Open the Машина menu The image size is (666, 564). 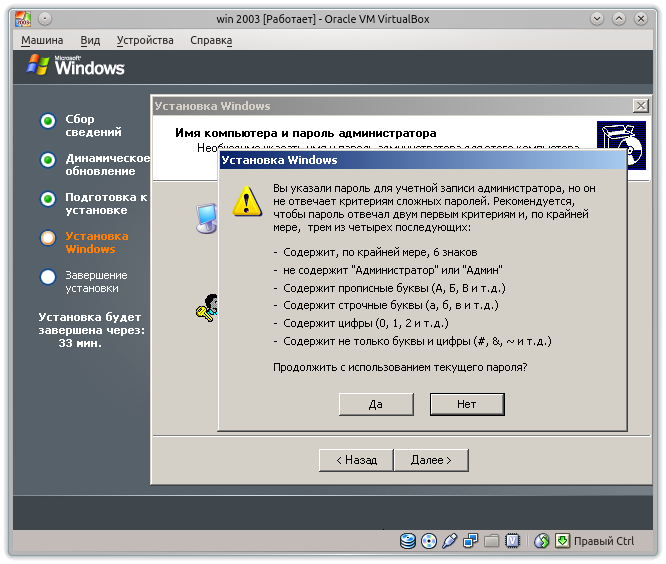pyautogui.click(x=42, y=40)
